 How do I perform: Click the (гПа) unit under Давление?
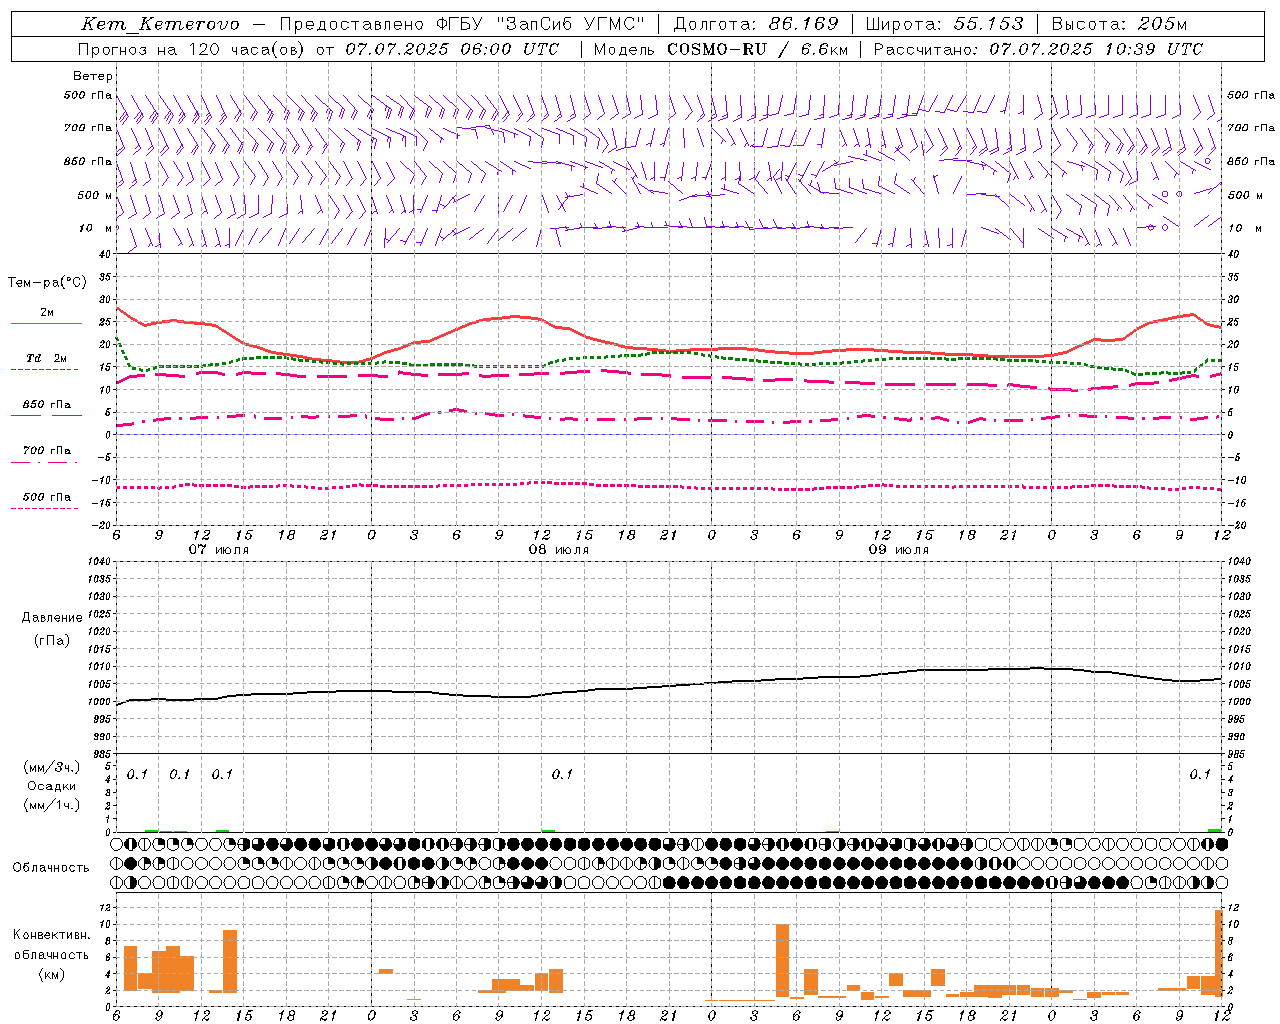(x=52, y=640)
